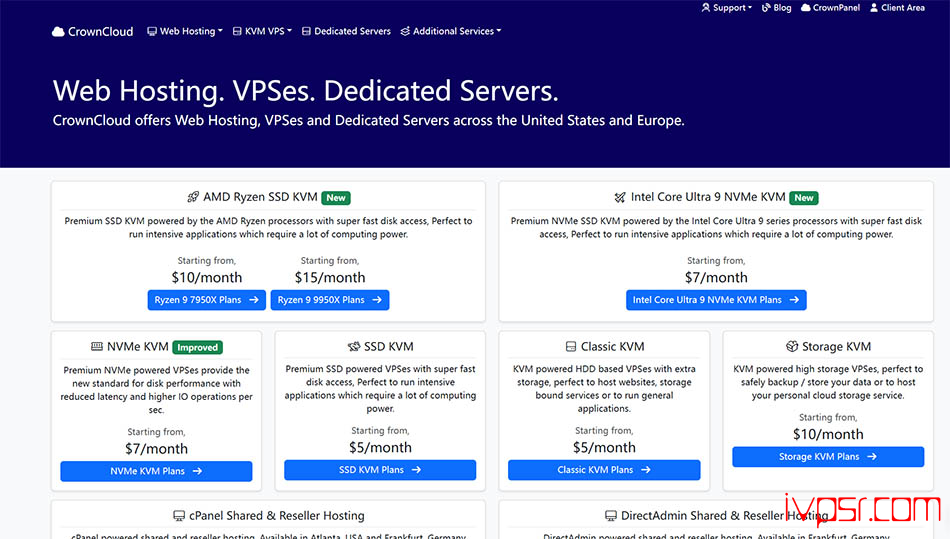This screenshot has width=950, height=539.
Task: Go to the Blog page
Action: tap(777, 8)
